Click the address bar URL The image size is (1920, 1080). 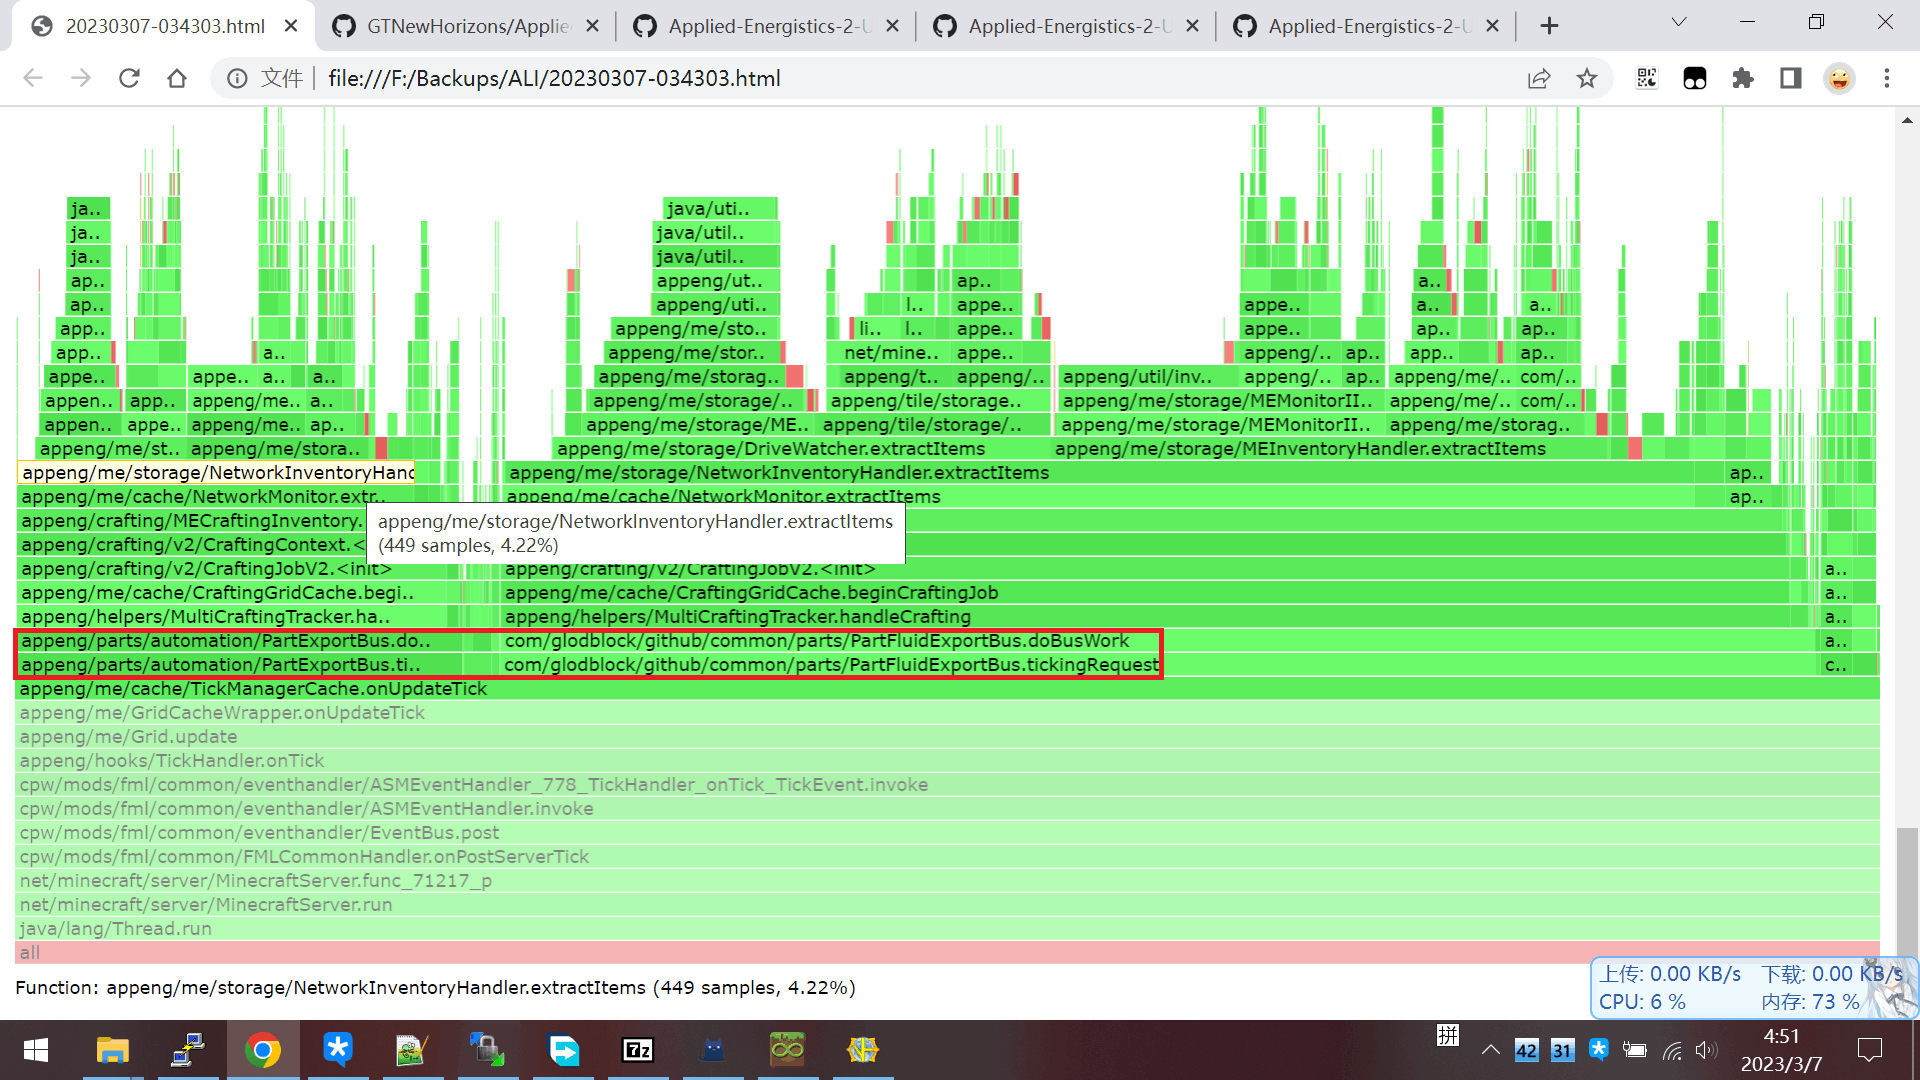point(555,78)
